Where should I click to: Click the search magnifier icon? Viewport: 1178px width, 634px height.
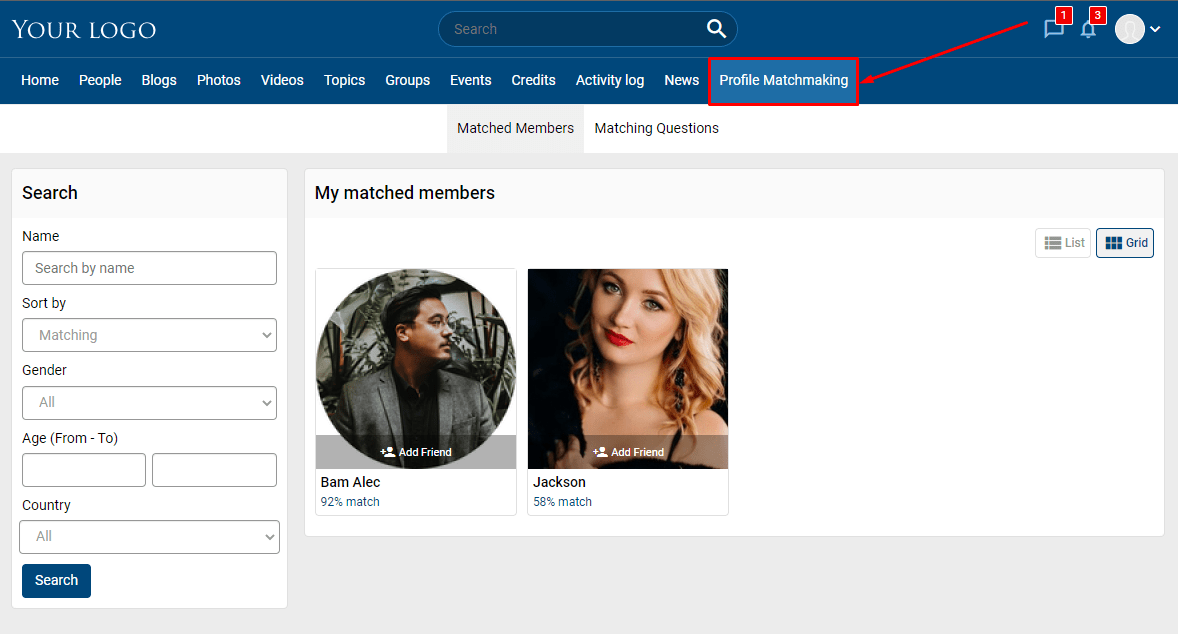click(x=716, y=29)
